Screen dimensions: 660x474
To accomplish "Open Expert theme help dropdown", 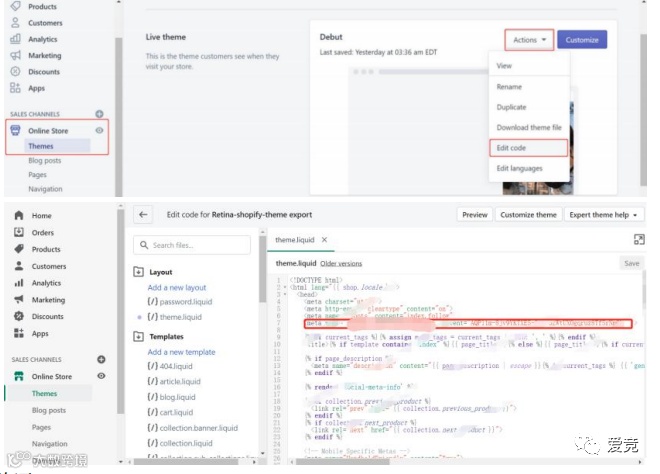I will pyautogui.click(x=603, y=215).
